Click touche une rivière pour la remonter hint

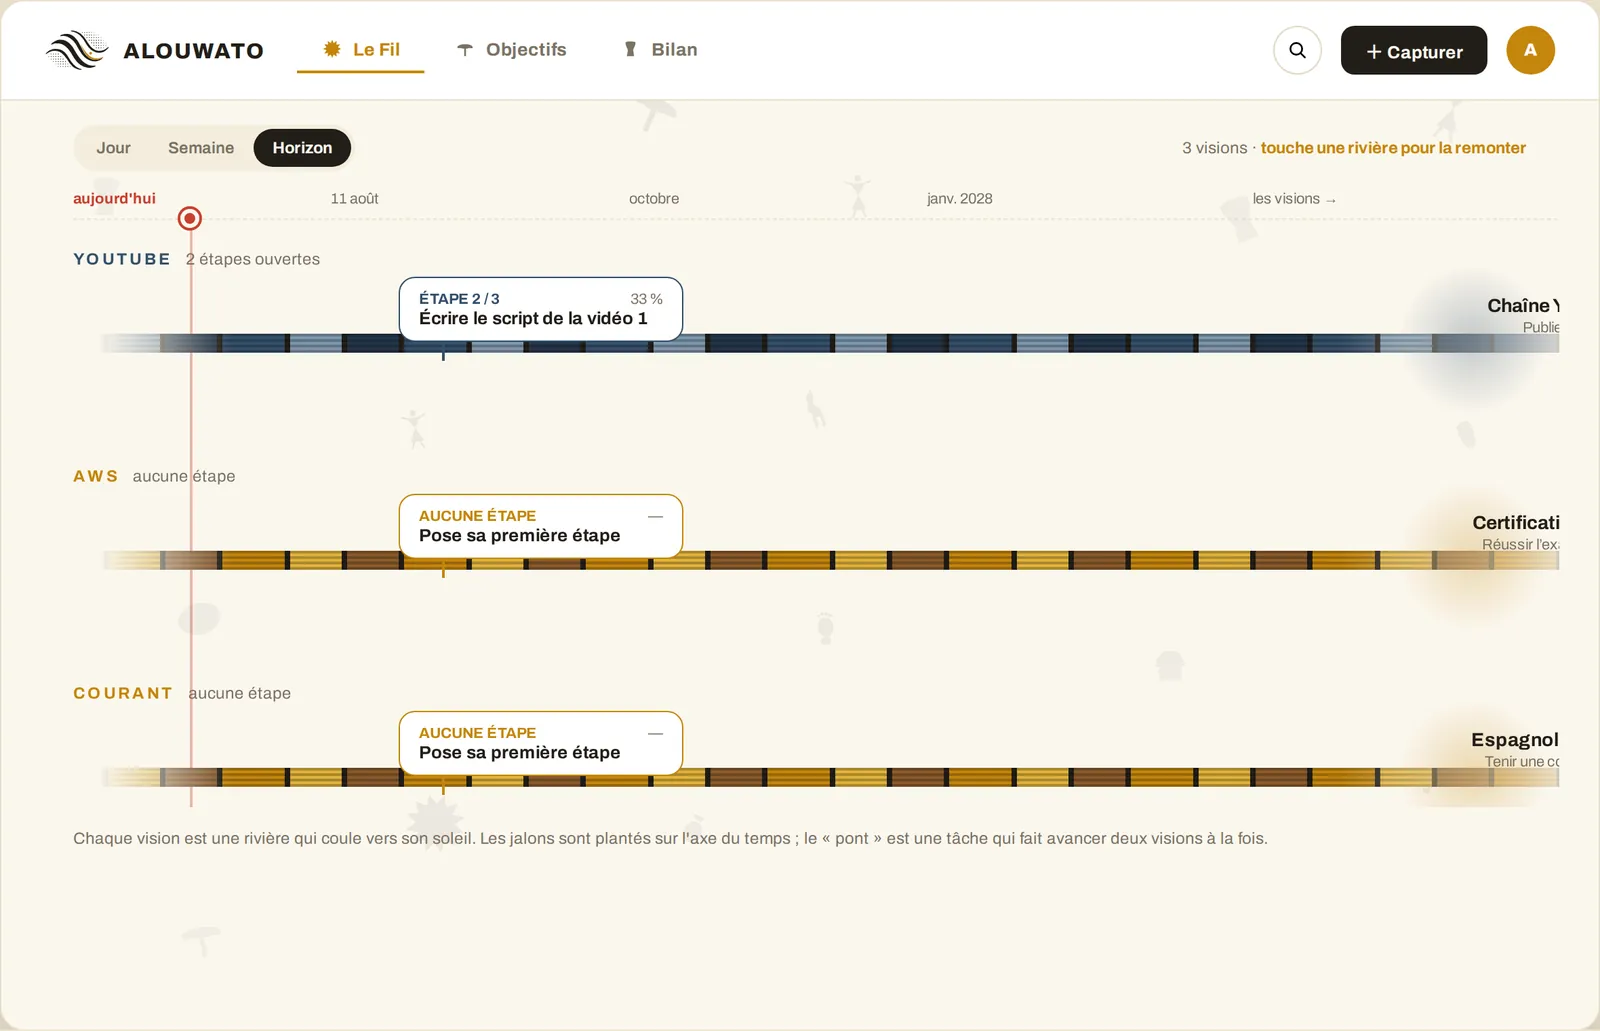[1393, 148]
